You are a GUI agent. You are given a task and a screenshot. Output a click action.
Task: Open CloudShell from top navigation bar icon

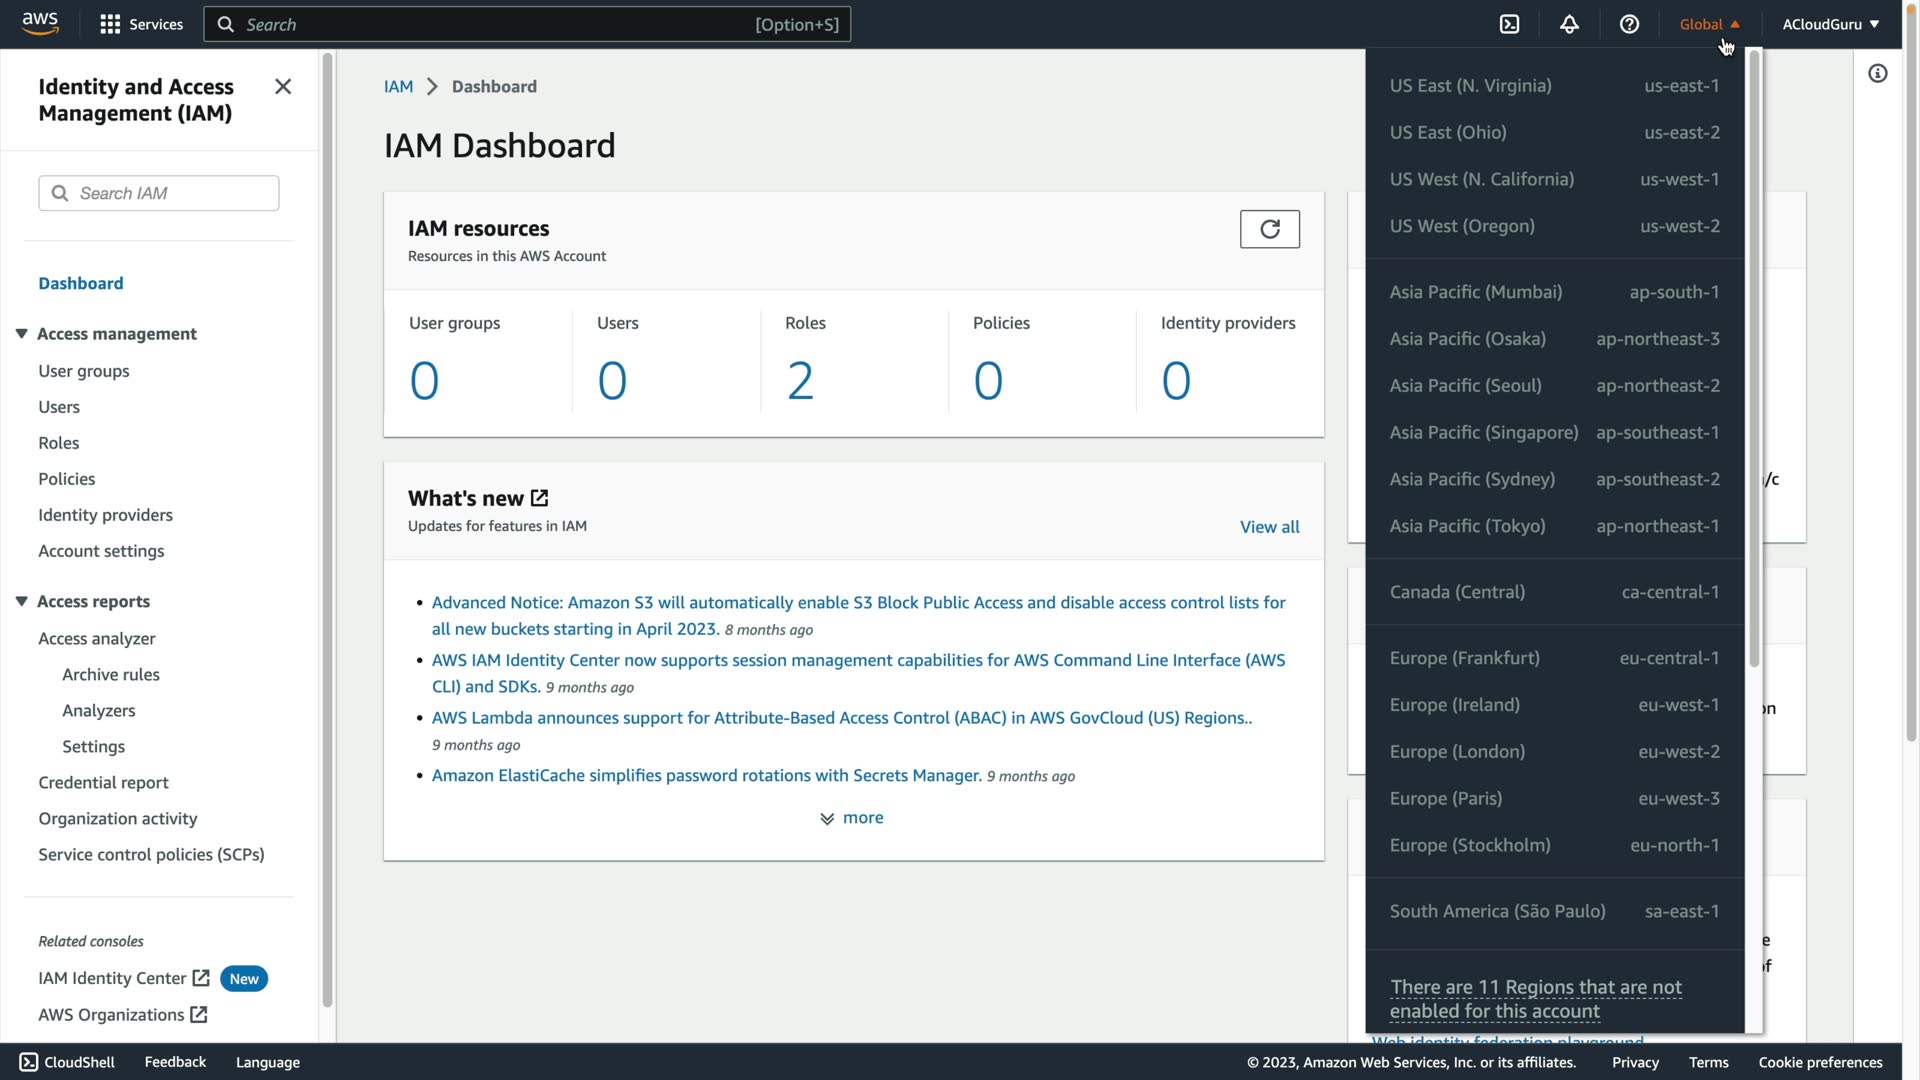[x=1509, y=24]
